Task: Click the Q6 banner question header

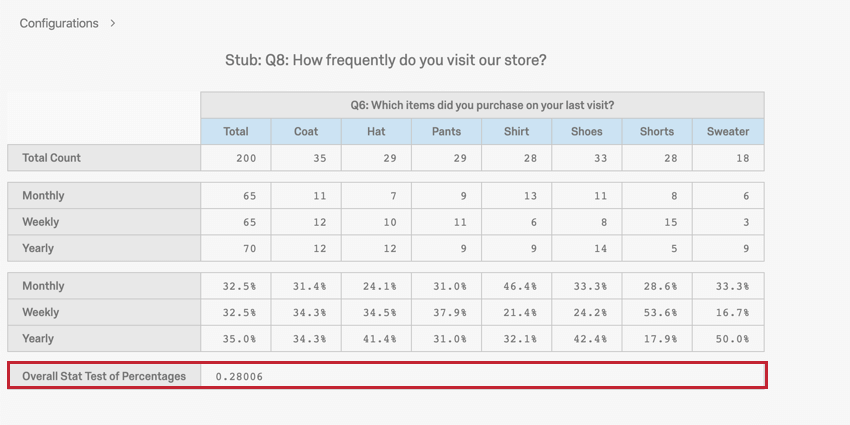Action: click(482, 105)
